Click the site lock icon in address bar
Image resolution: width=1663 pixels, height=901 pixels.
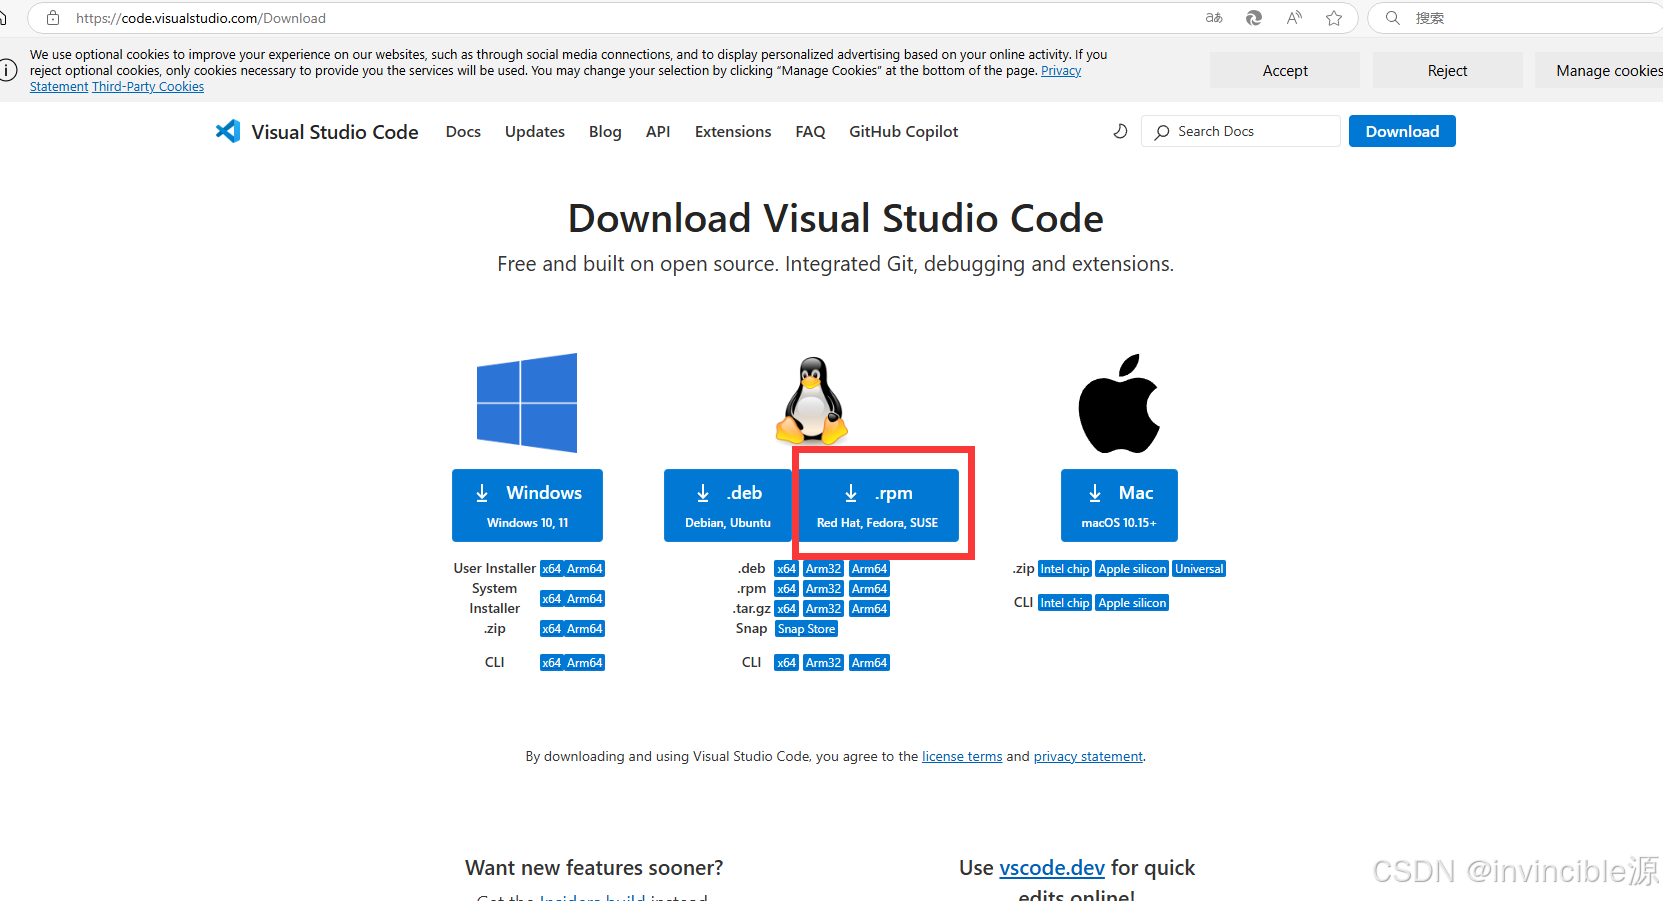[x=53, y=18]
